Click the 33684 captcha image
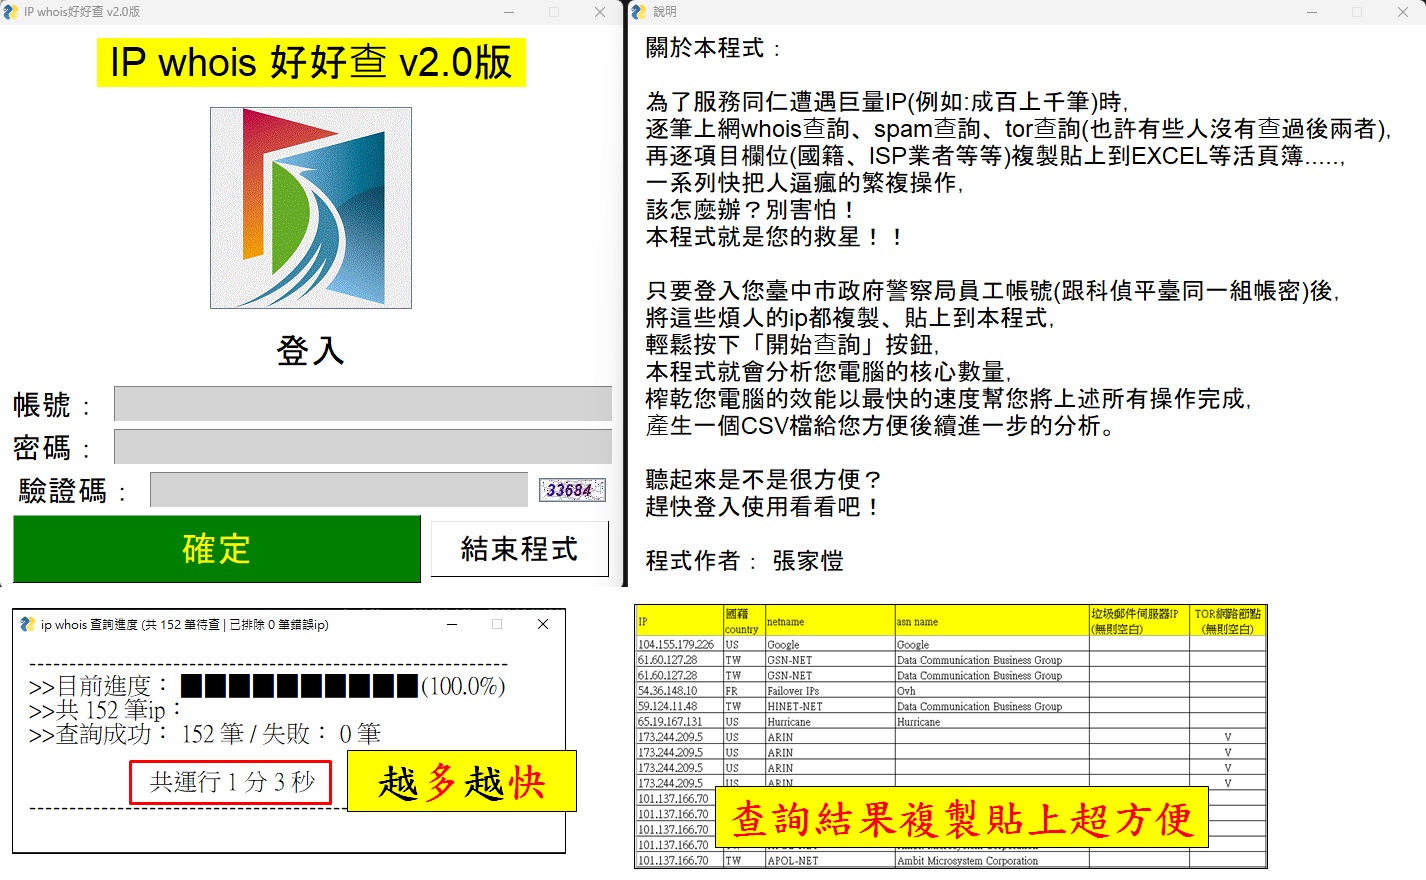Screen dimensions: 1426x880 tap(571, 490)
